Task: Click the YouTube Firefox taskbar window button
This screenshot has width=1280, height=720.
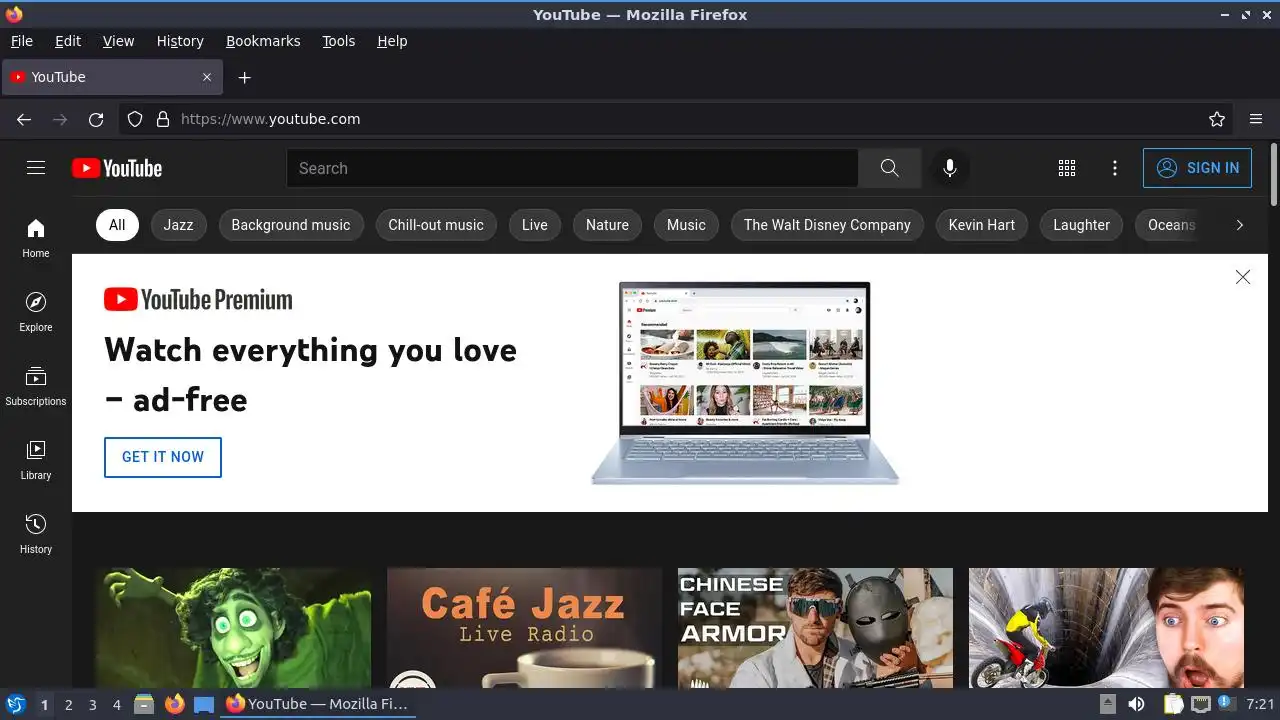Action: [316, 704]
